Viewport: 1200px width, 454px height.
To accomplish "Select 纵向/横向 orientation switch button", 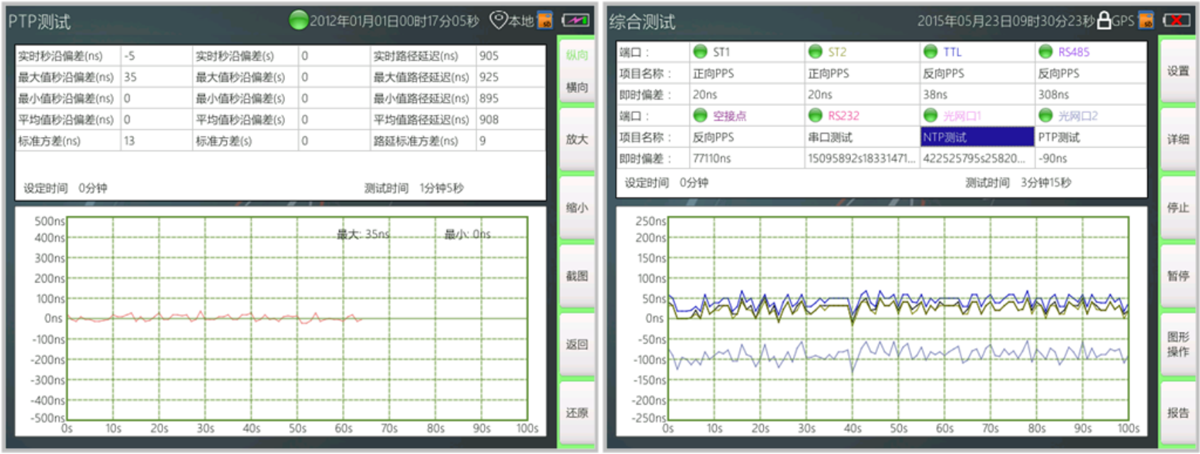I will point(577,71).
